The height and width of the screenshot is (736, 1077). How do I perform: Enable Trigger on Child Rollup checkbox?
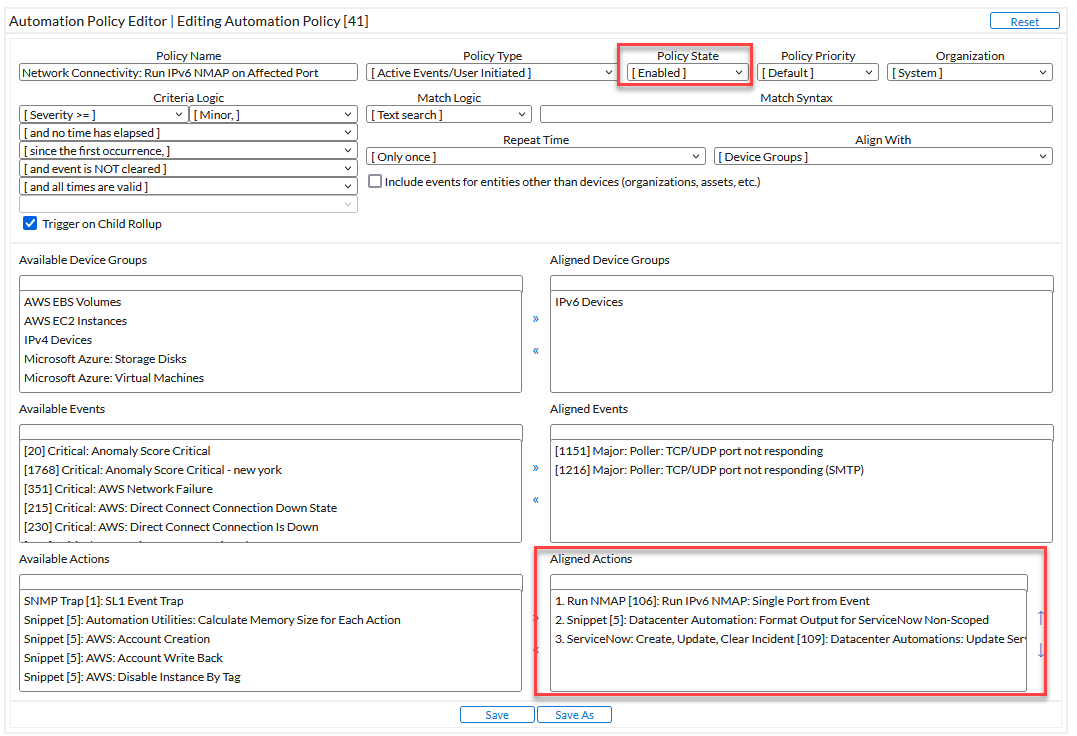tap(30, 224)
